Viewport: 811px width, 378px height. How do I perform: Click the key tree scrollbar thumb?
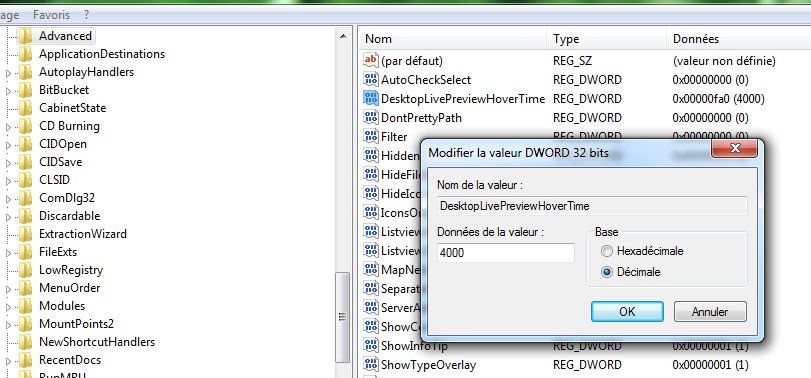coord(342,317)
